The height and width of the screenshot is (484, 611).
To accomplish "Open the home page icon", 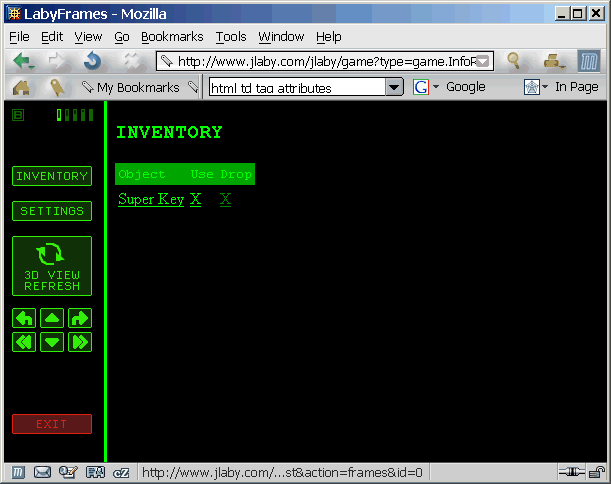I will 21,87.
